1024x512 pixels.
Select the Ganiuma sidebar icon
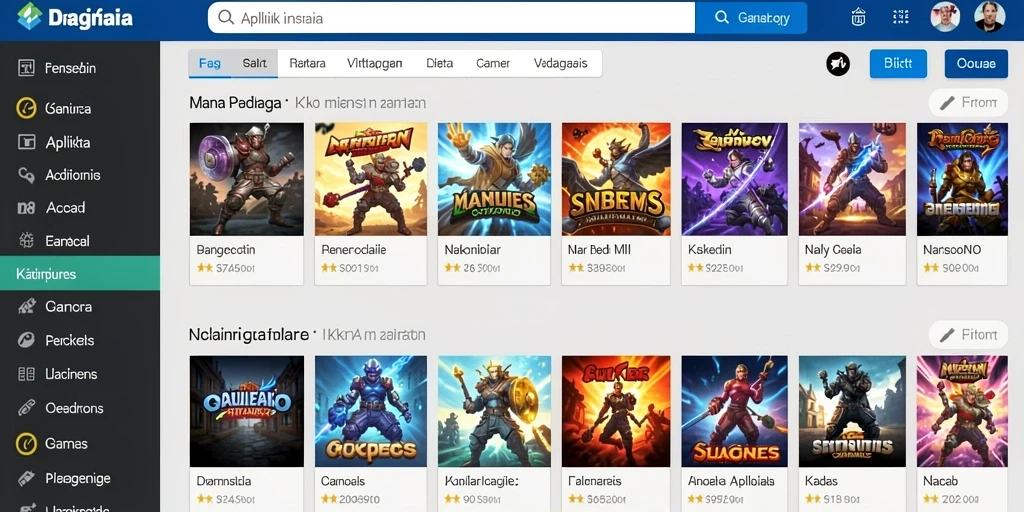26,108
